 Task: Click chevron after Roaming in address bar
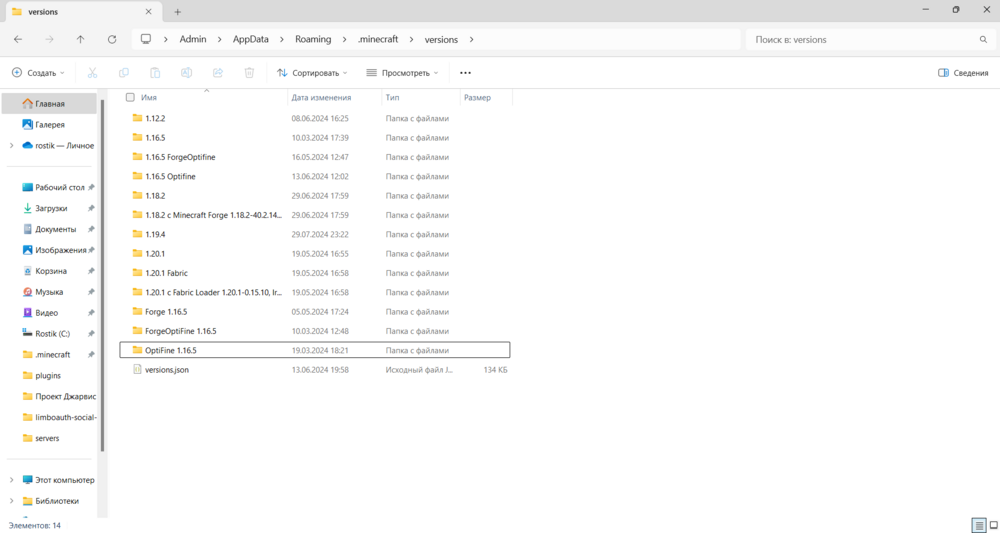(344, 40)
